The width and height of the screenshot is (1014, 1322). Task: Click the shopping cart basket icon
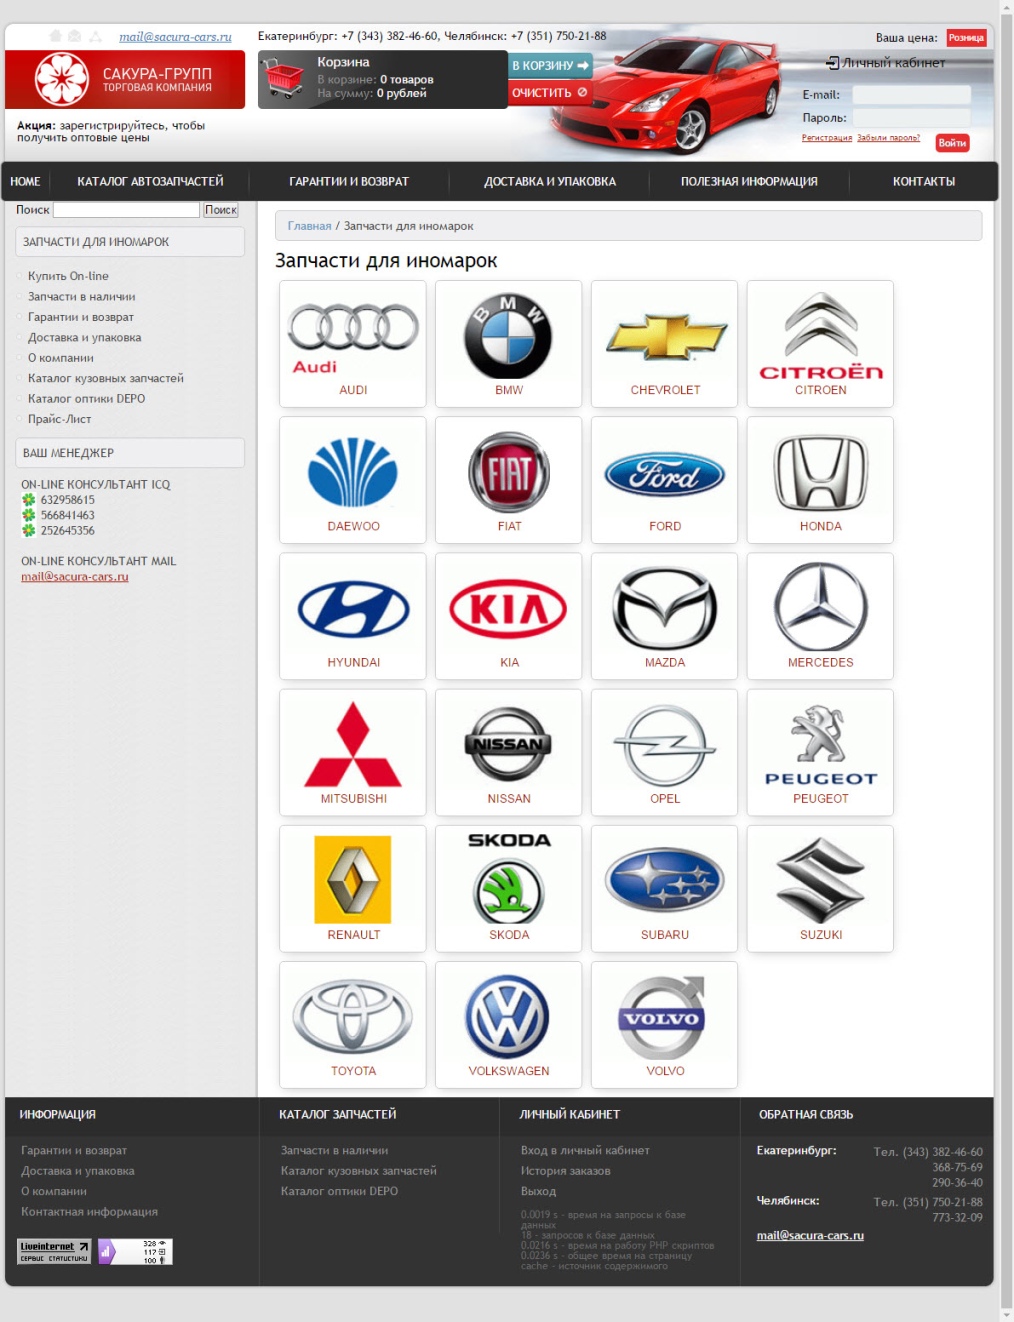(x=284, y=78)
